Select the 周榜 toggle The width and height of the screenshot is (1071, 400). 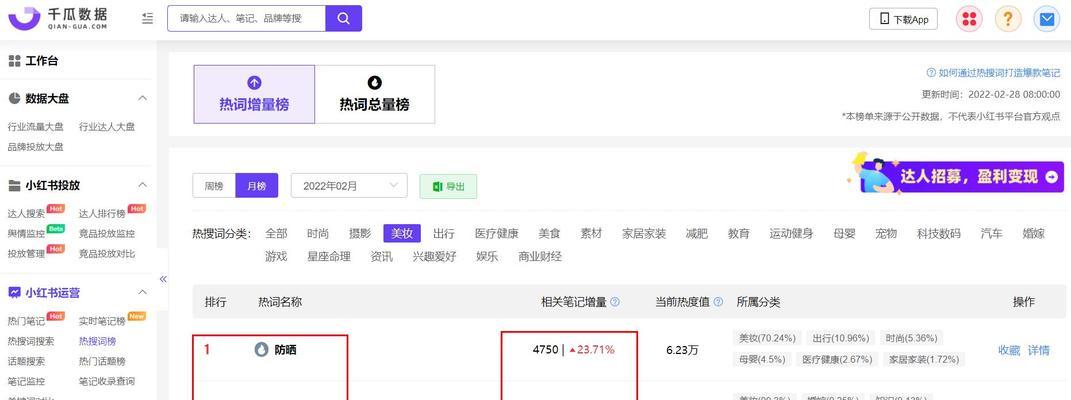click(214, 186)
